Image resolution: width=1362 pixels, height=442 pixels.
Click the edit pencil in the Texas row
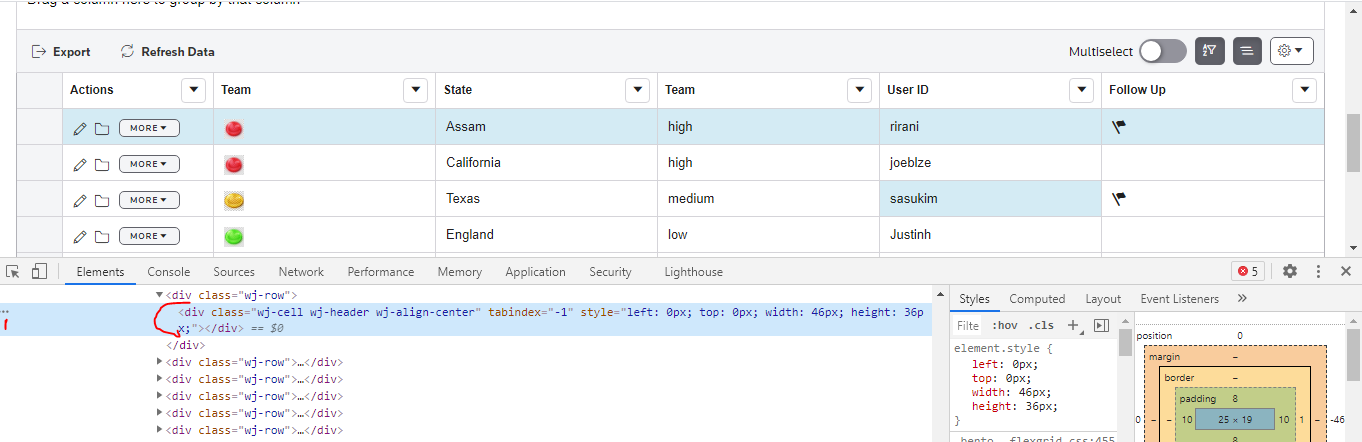(x=80, y=200)
